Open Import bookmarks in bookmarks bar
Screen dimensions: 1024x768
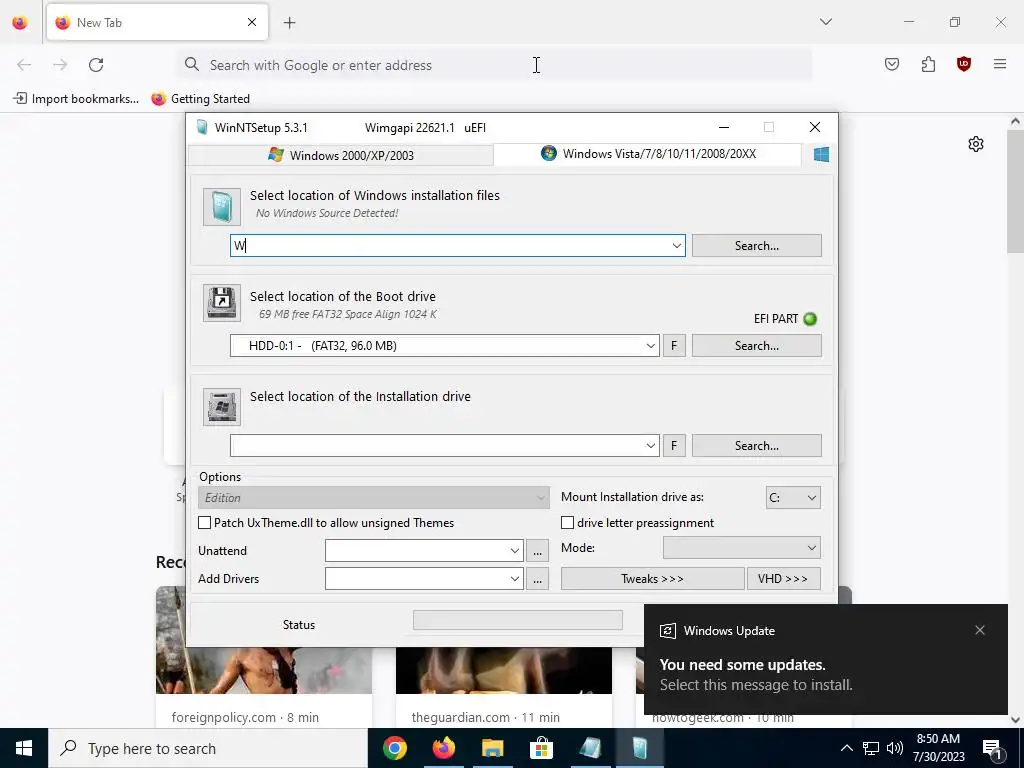pyautogui.click(x=76, y=99)
